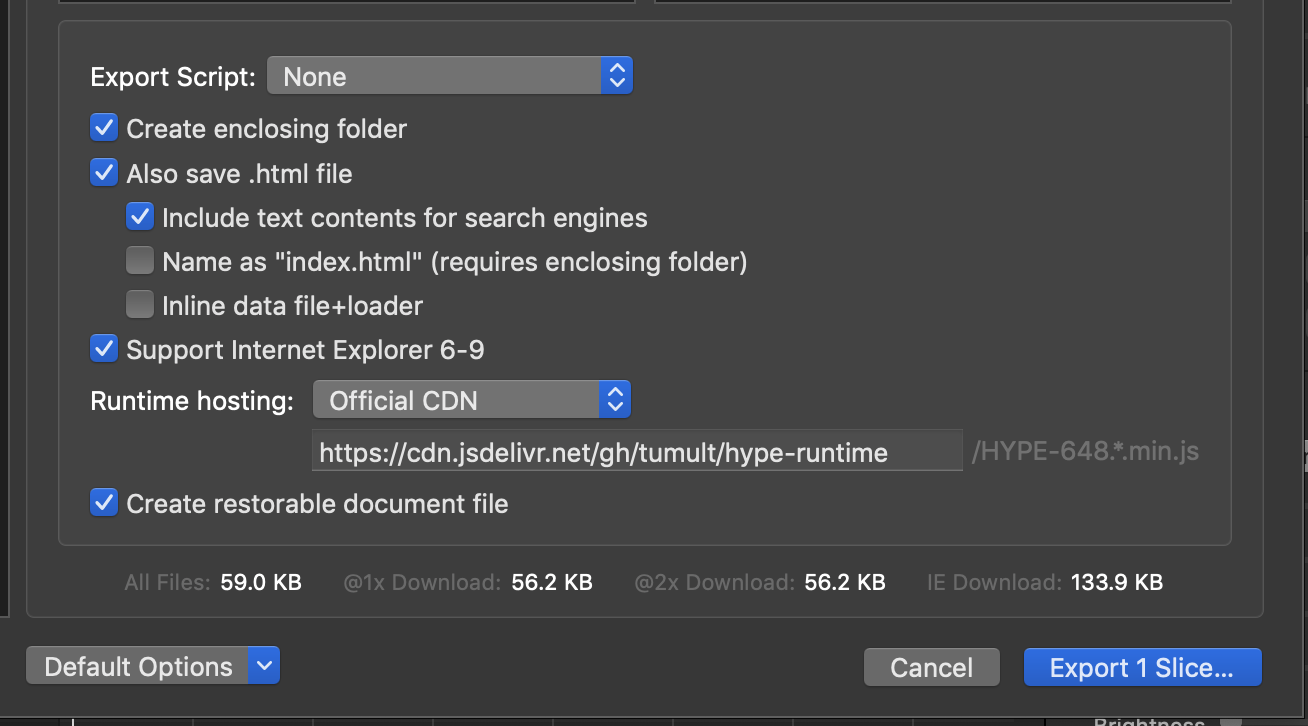Toggle Create enclosing folder checkbox
This screenshot has width=1308, height=726.
click(x=104, y=129)
